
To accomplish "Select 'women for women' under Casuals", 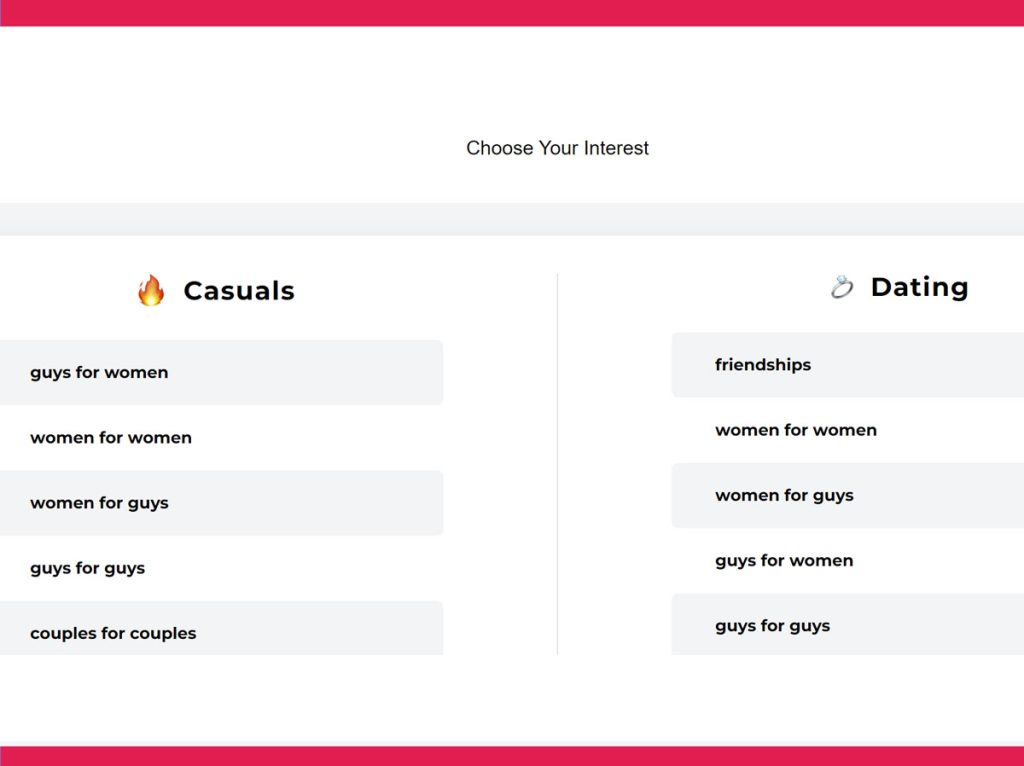I will coord(221,437).
